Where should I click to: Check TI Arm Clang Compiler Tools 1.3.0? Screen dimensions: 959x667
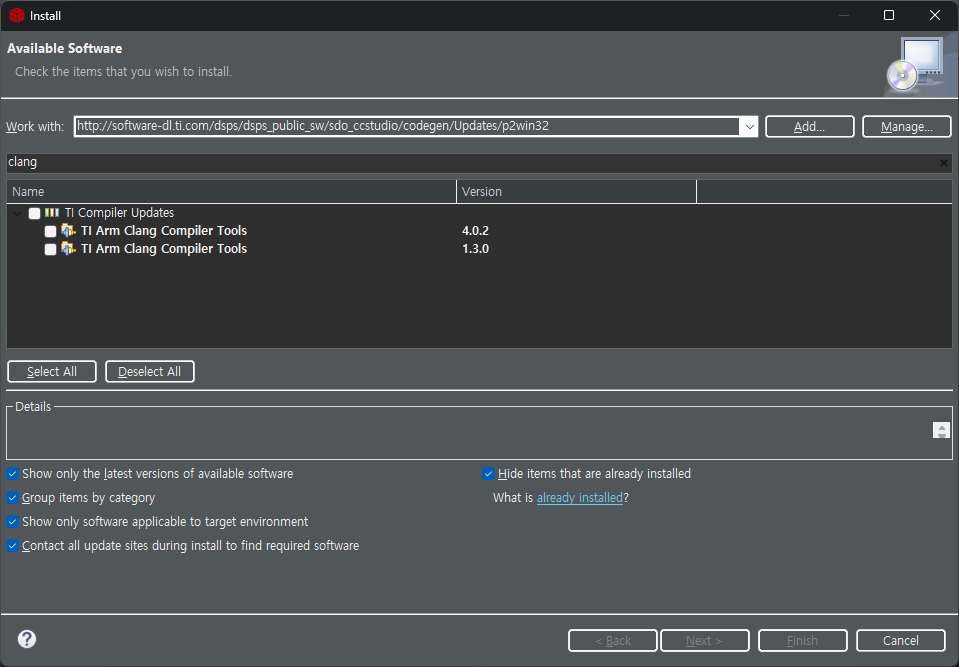[x=50, y=249]
